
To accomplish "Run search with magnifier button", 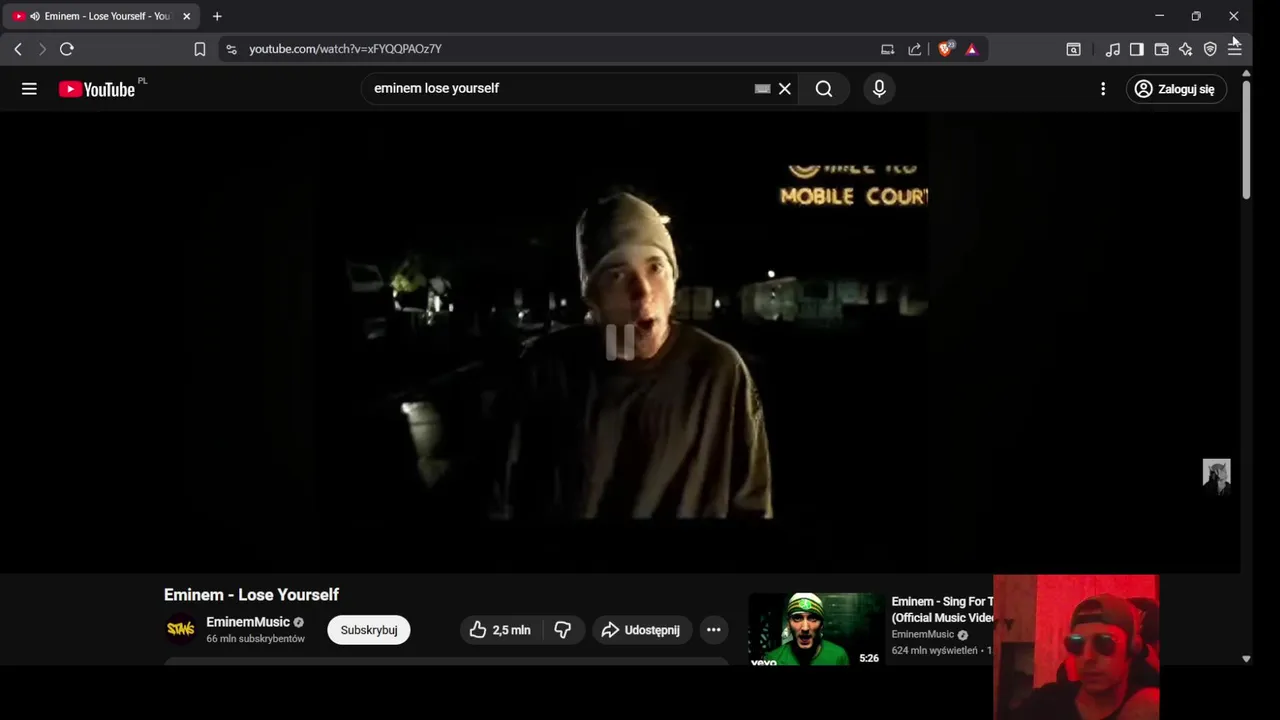I will pyautogui.click(x=824, y=89).
